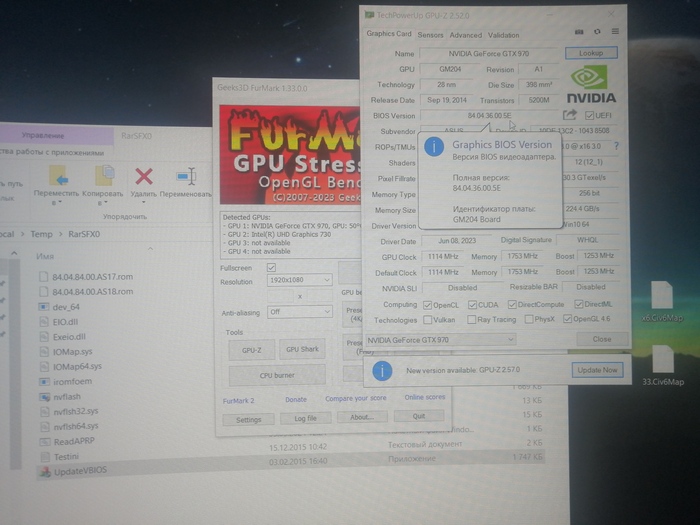Select the file 84.04.84.00.AS17.rom
The height and width of the screenshot is (525, 700).
pyautogui.click(x=92, y=277)
